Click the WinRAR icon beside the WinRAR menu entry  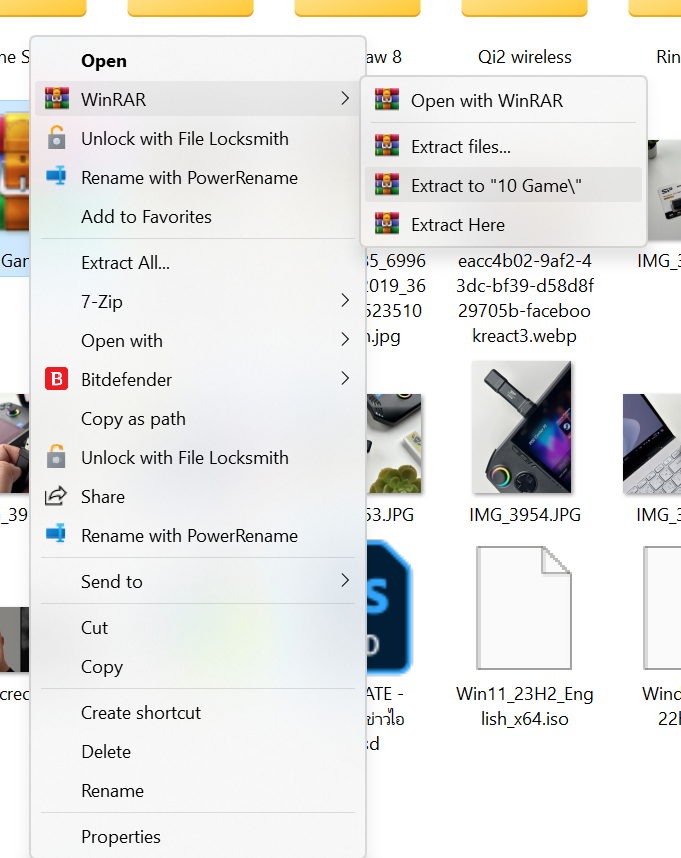coord(57,98)
